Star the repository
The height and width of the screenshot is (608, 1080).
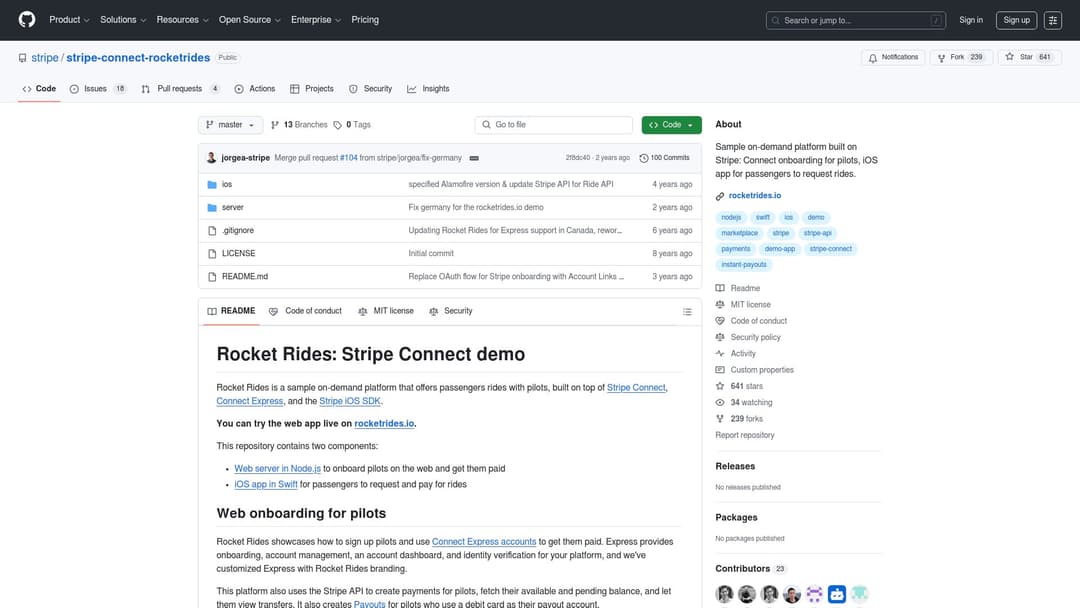pos(1029,57)
